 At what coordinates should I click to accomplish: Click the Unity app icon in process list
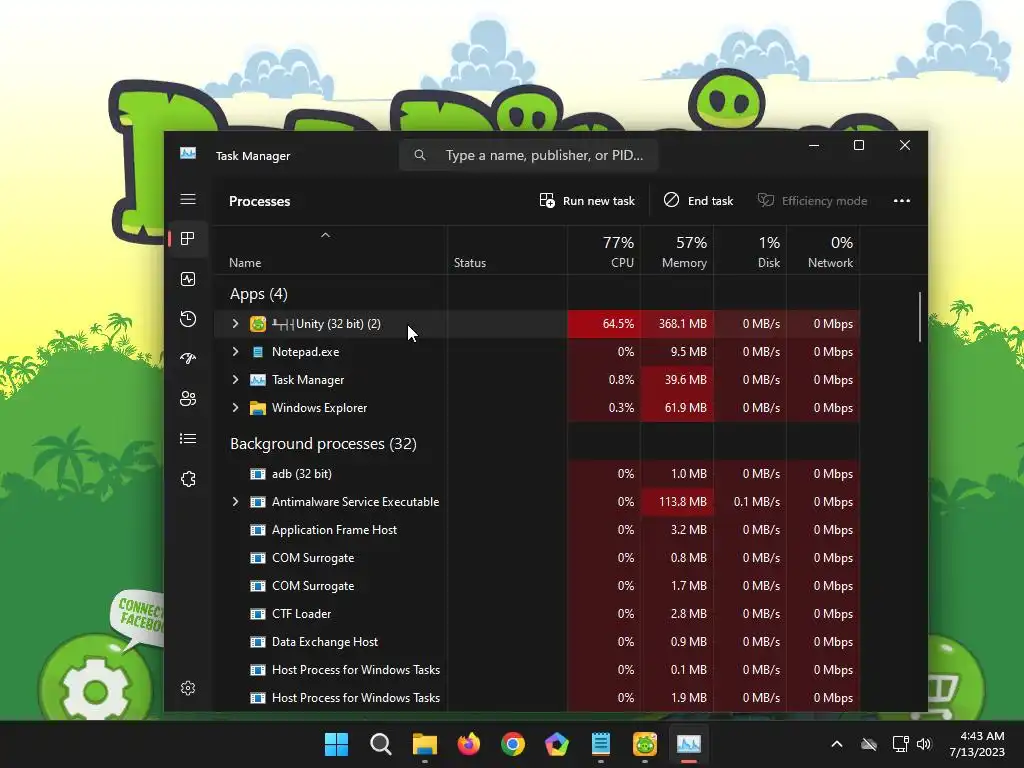(x=258, y=324)
